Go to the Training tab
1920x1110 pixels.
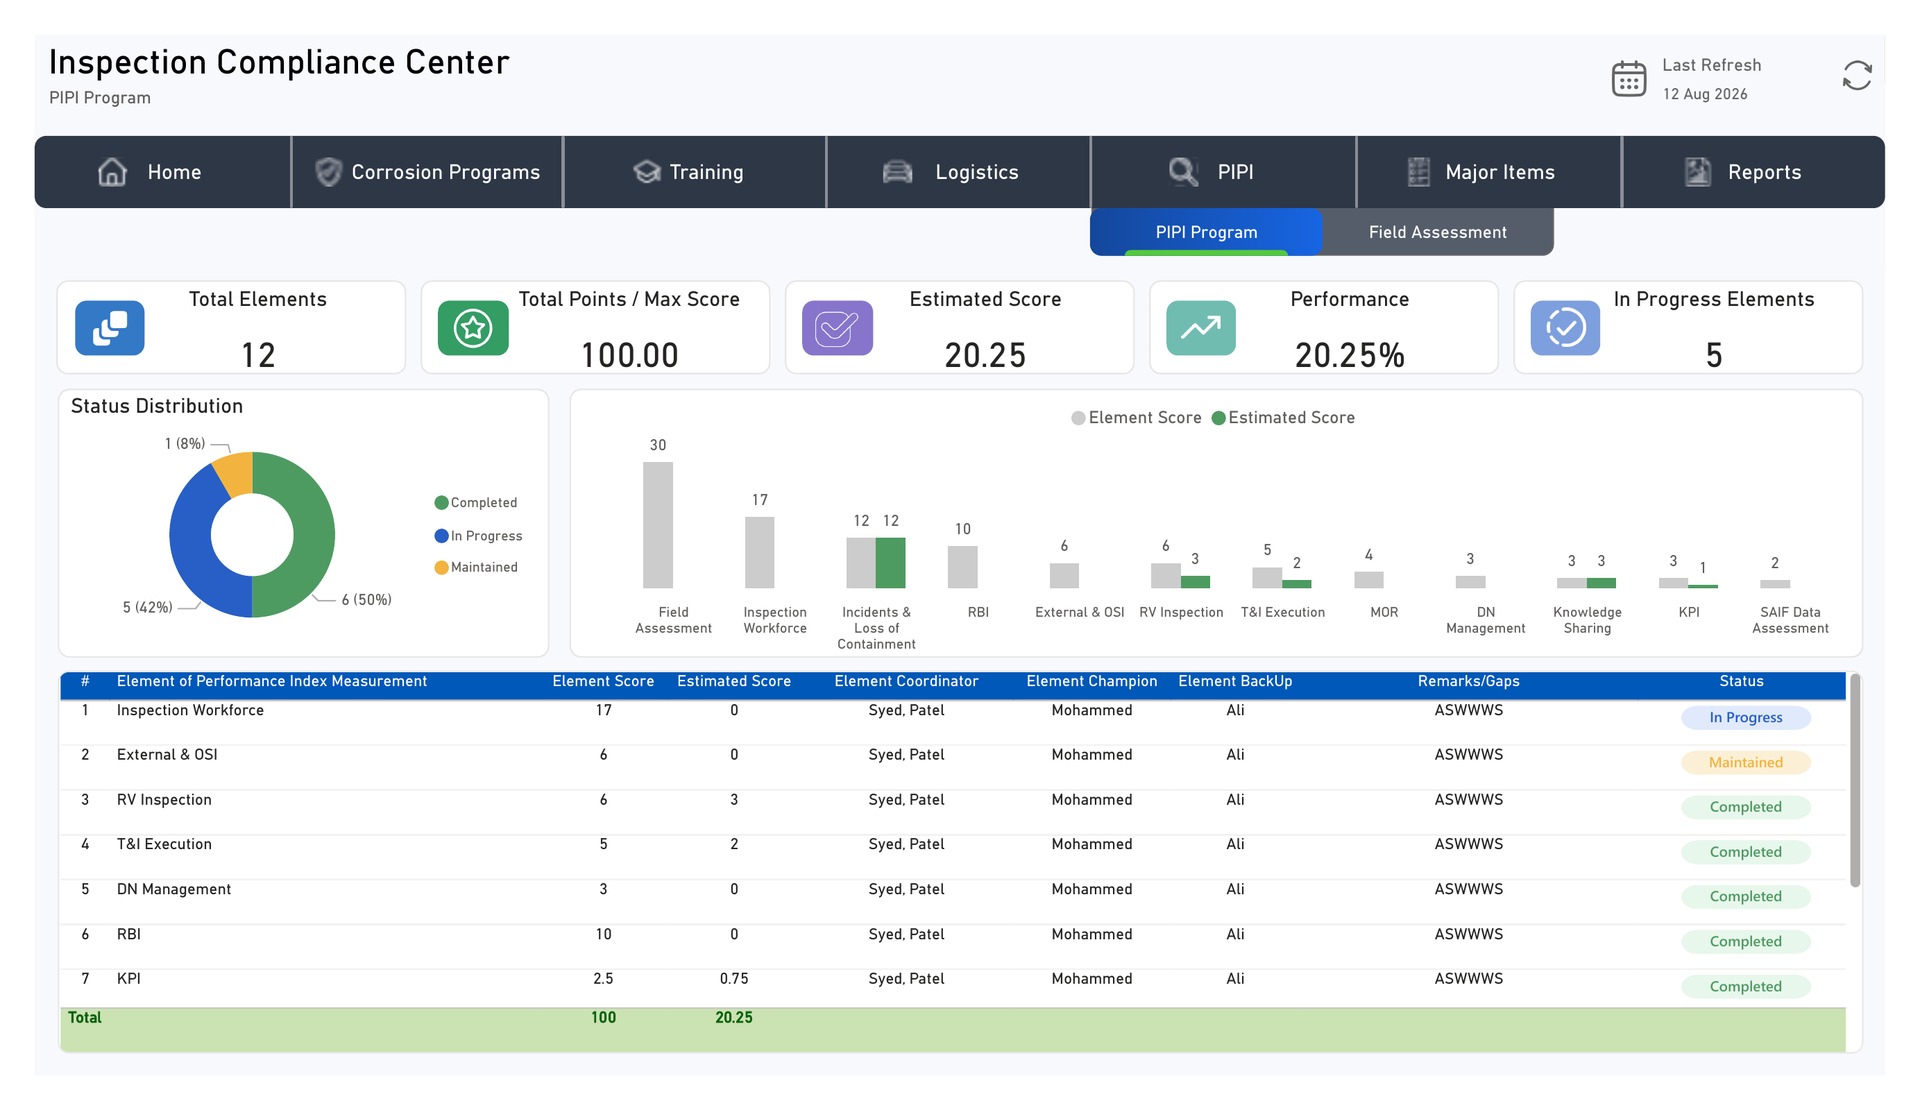point(695,172)
